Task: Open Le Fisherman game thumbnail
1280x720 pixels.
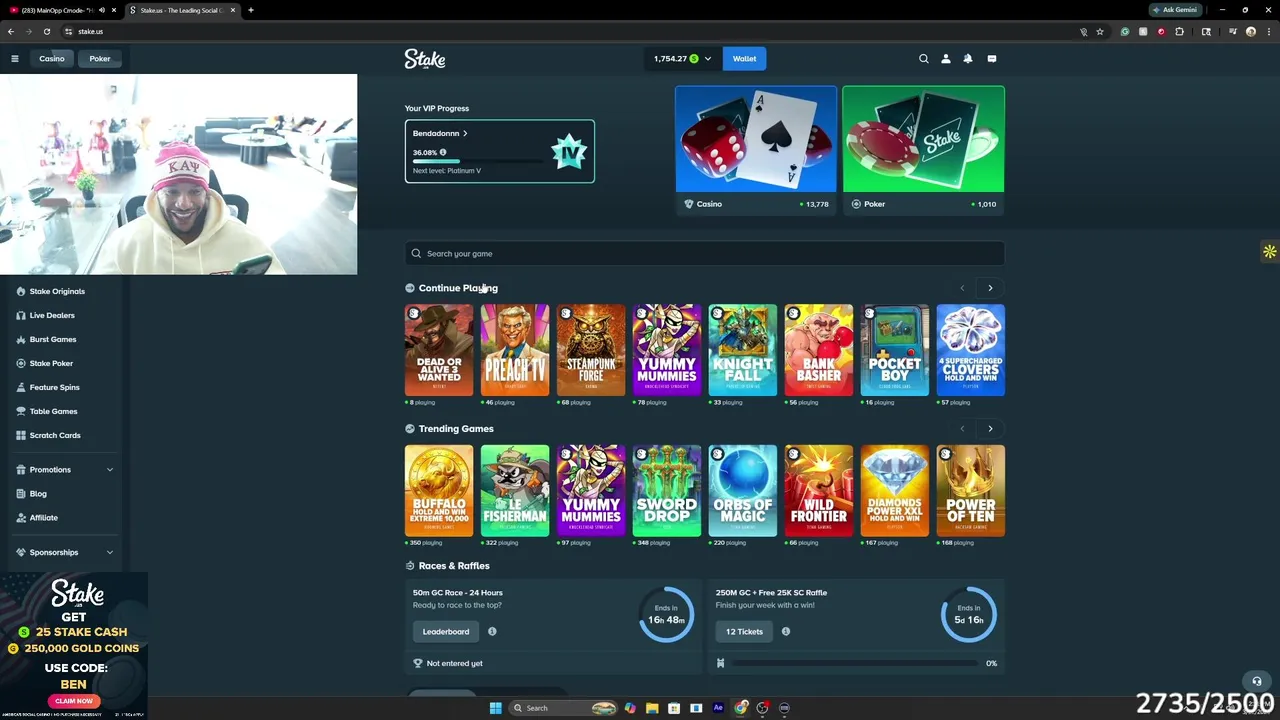Action: [515, 491]
